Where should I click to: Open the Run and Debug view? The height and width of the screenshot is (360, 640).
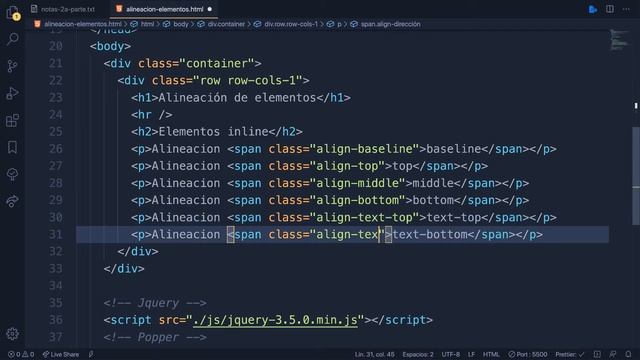tap(13, 93)
